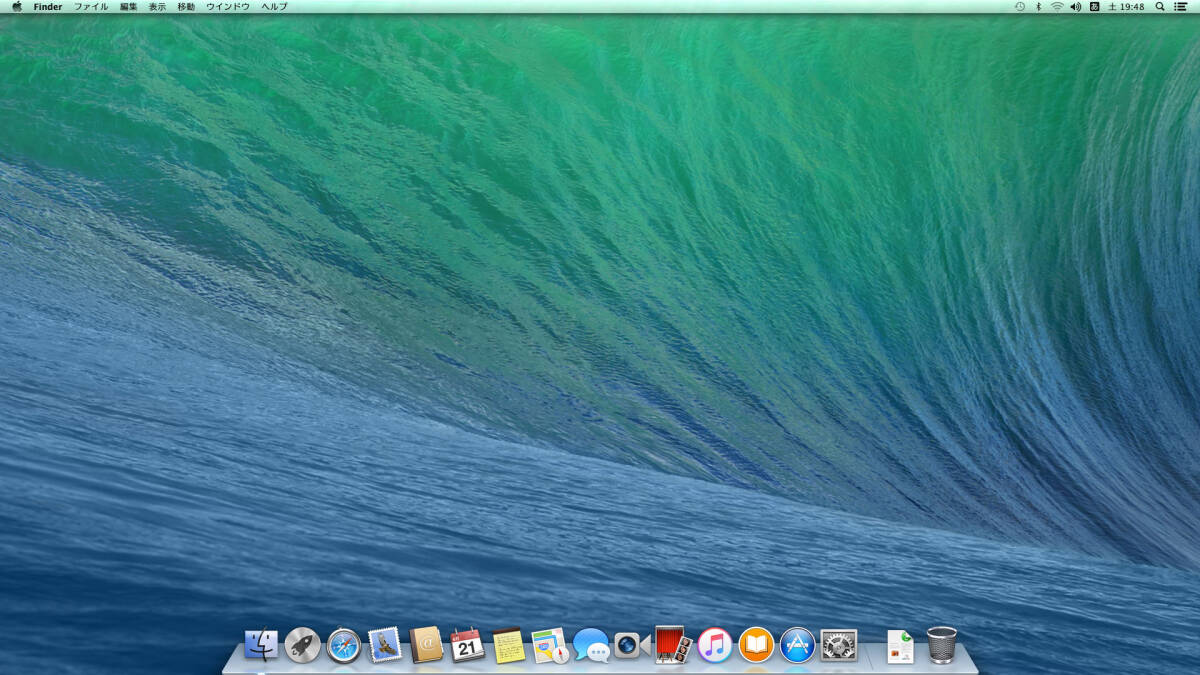
Task: Open the Apple menu
Action: tap(16, 6)
